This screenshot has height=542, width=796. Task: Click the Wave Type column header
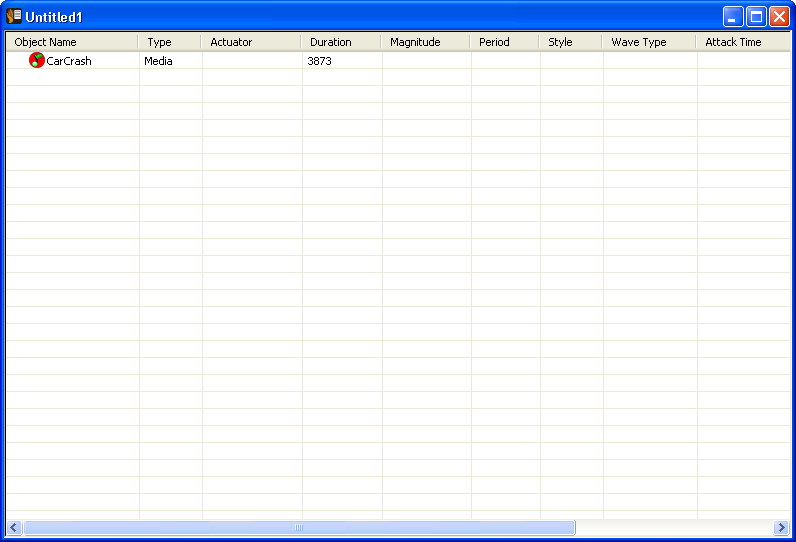(649, 42)
